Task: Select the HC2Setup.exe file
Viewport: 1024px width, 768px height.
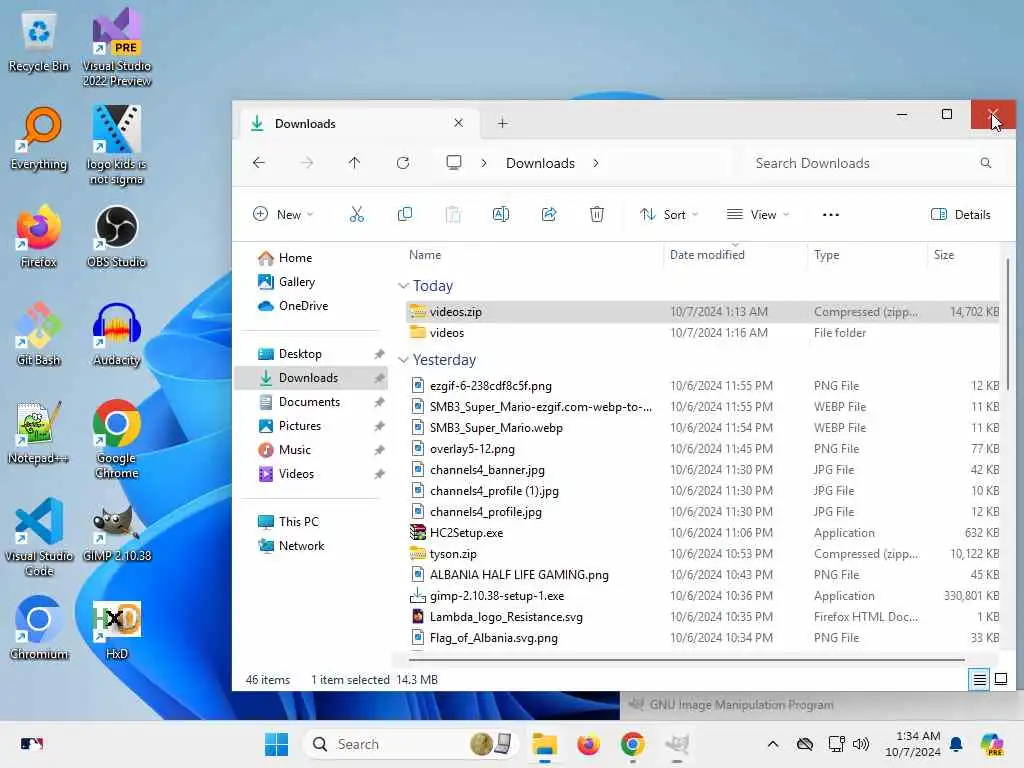Action: tap(703, 533)
